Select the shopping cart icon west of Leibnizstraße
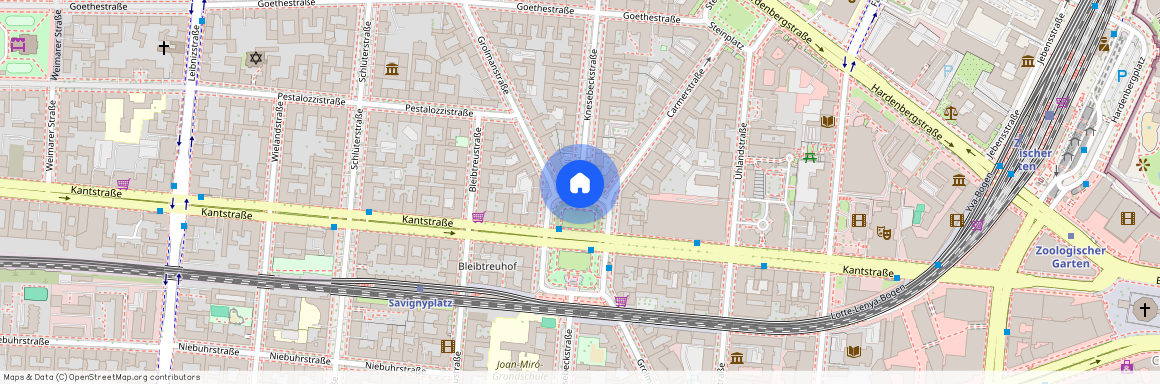The image size is (1160, 384). click(123, 183)
